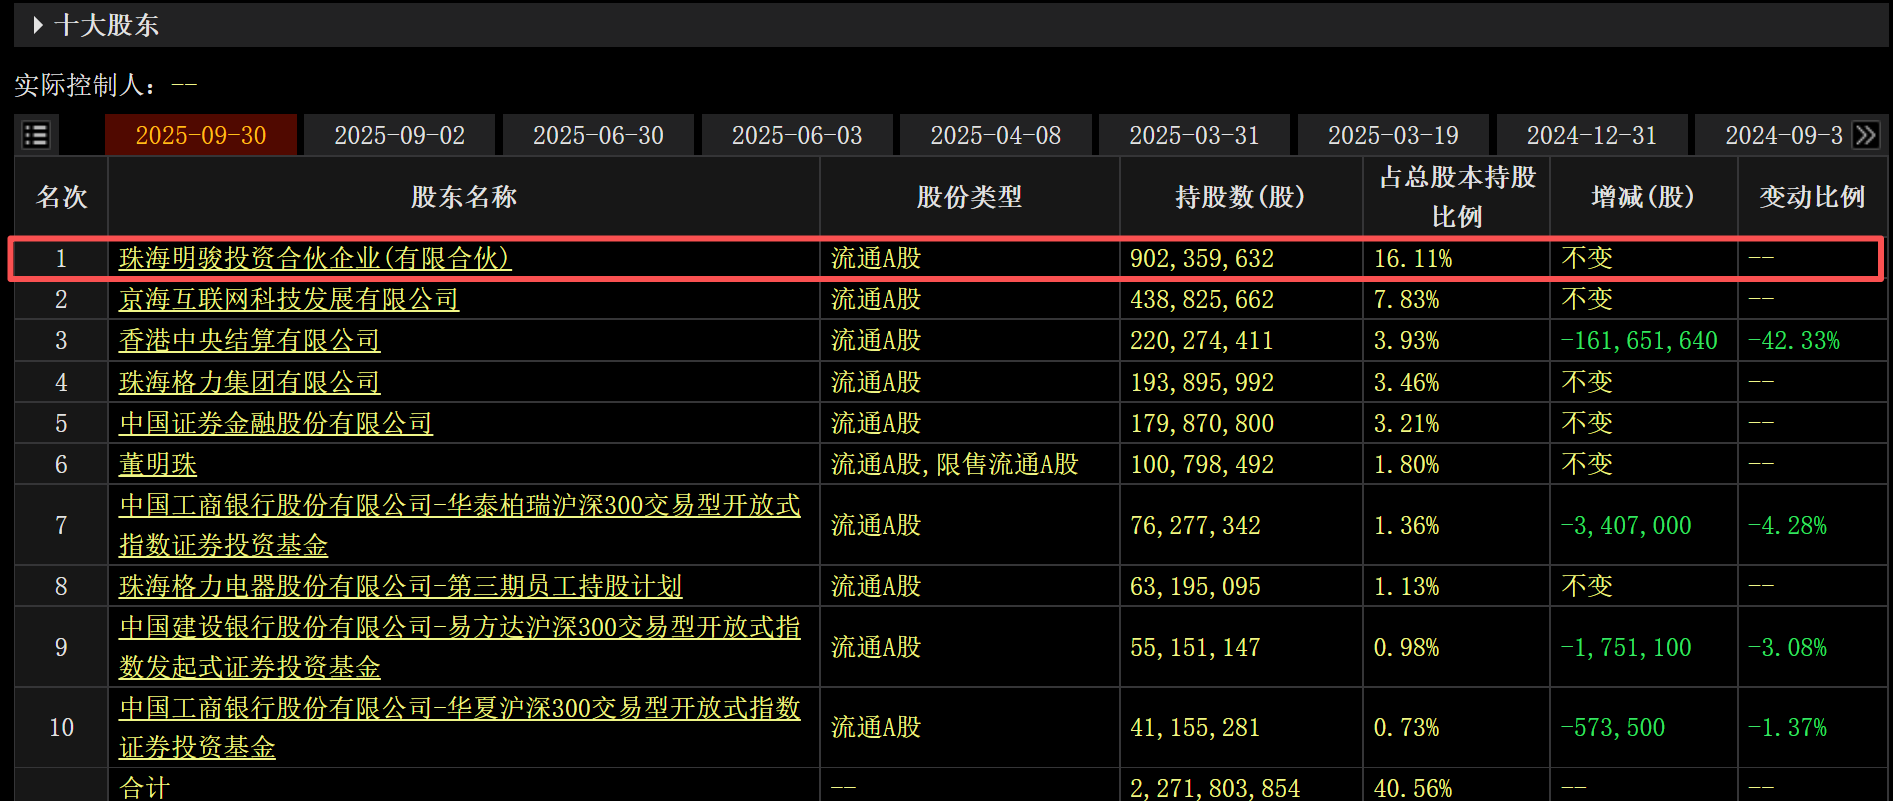Click the 变动比例 column header
Viewport: 1893px width, 801px height.
click(x=1811, y=197)
